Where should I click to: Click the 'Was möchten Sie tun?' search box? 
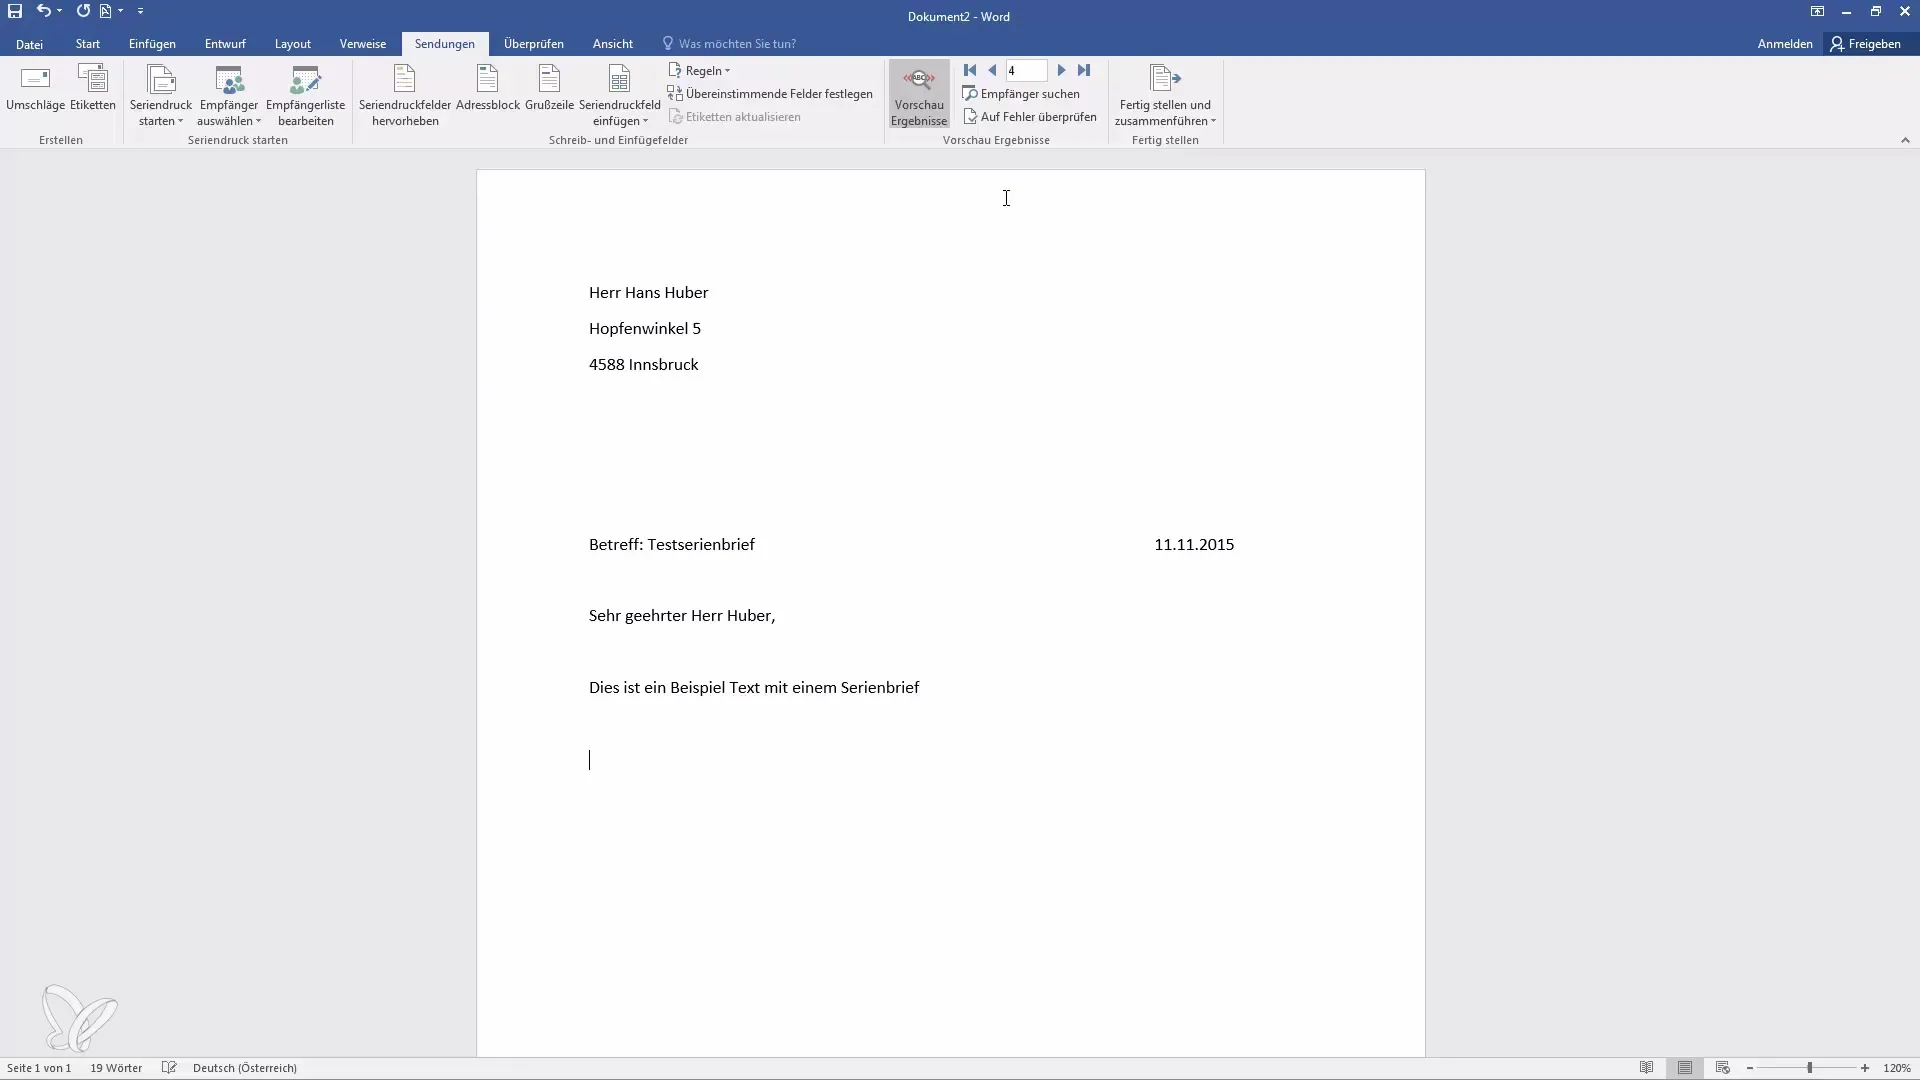tap(729, 44)
